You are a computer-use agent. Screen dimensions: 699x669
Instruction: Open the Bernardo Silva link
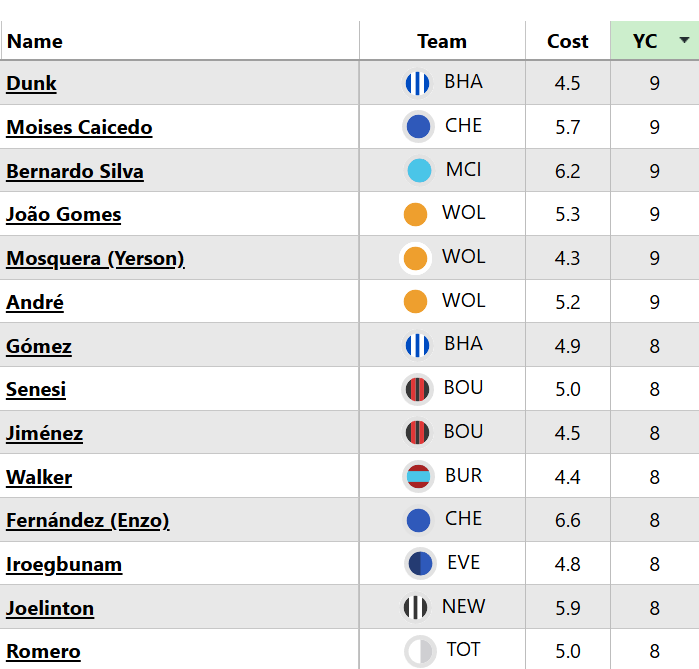tap(75, 172)
